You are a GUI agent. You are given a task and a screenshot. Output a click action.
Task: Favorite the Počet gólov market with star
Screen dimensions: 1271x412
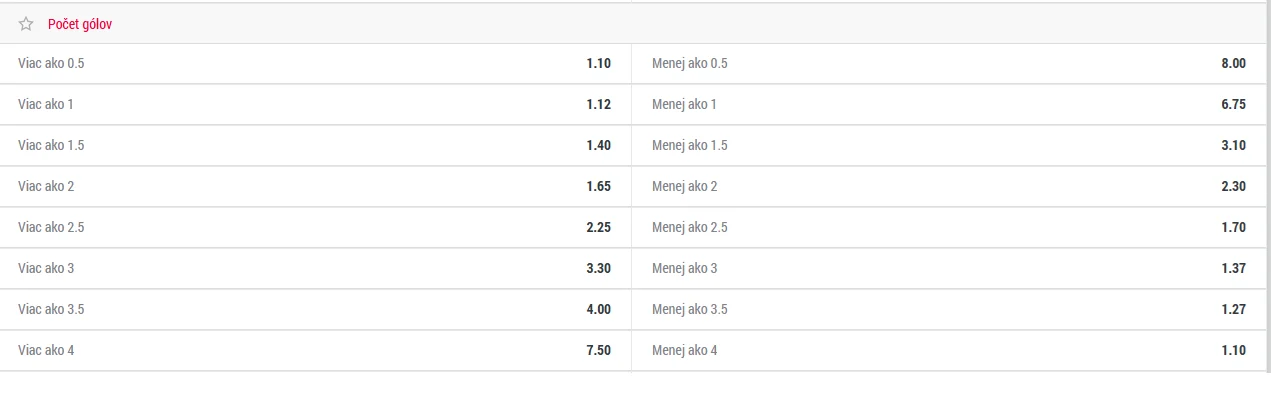tap(26, 24)
